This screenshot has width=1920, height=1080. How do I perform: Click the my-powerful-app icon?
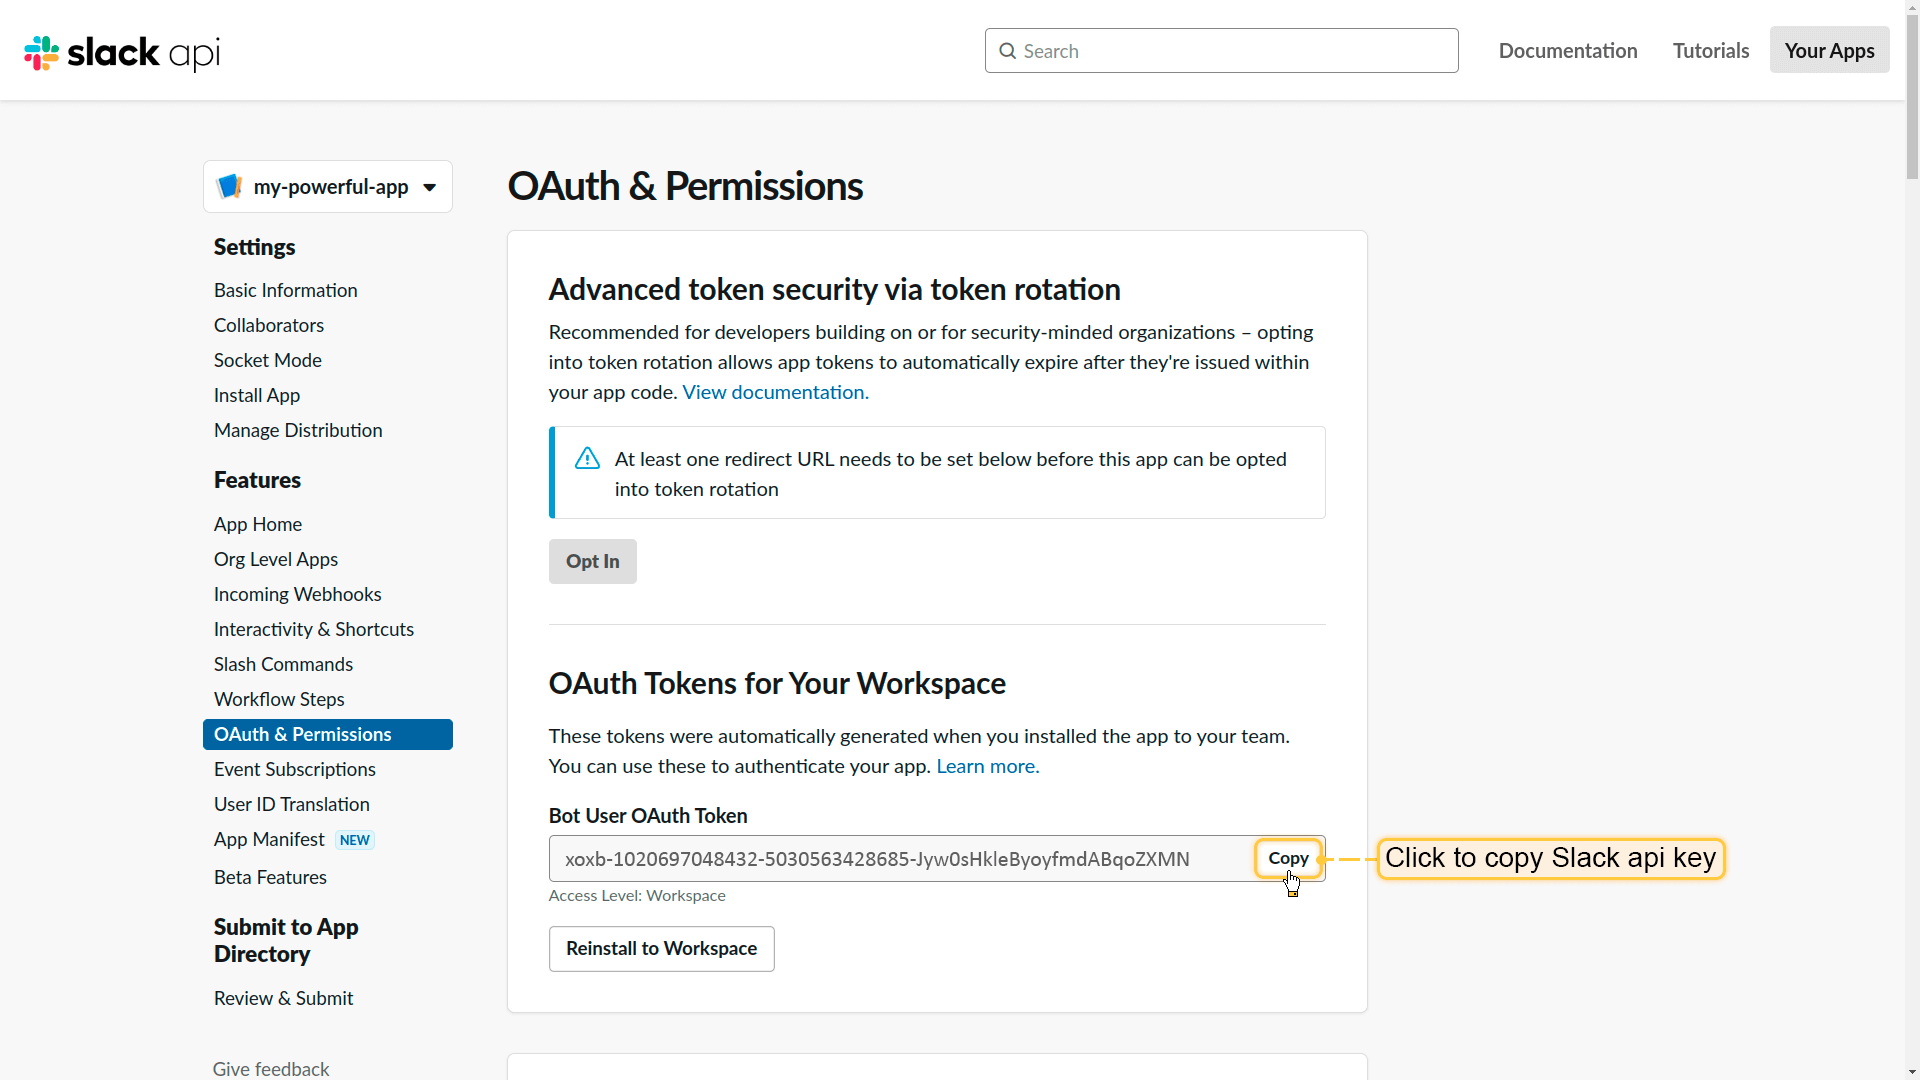pyautogui.click(x=230, y=186)
